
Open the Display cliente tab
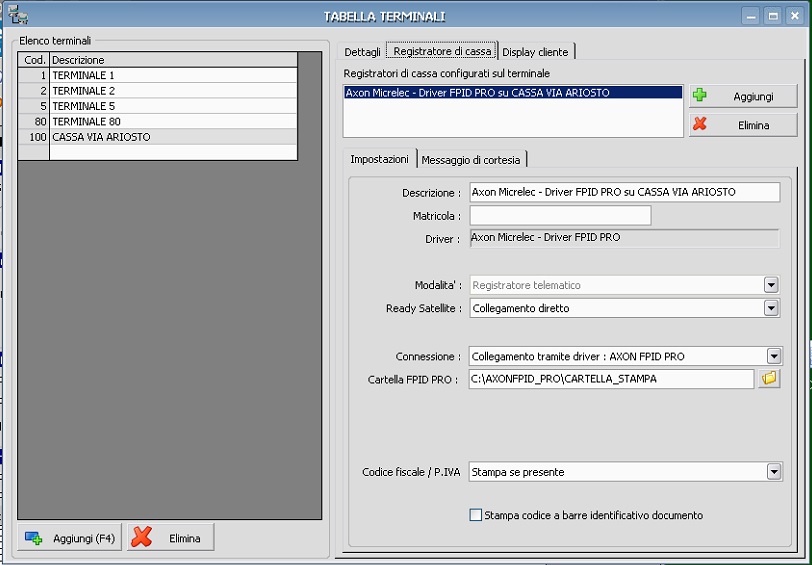point(535,52)
